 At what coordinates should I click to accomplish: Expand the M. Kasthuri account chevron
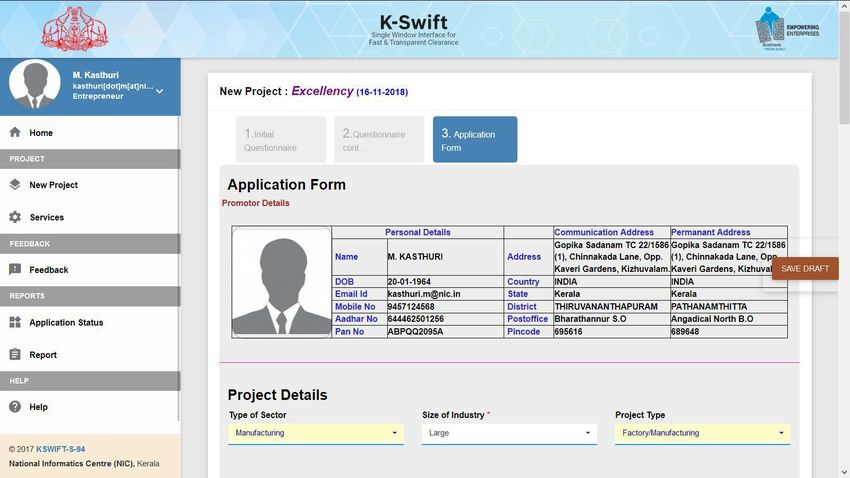pyautogui.click(x=159, y=91)
